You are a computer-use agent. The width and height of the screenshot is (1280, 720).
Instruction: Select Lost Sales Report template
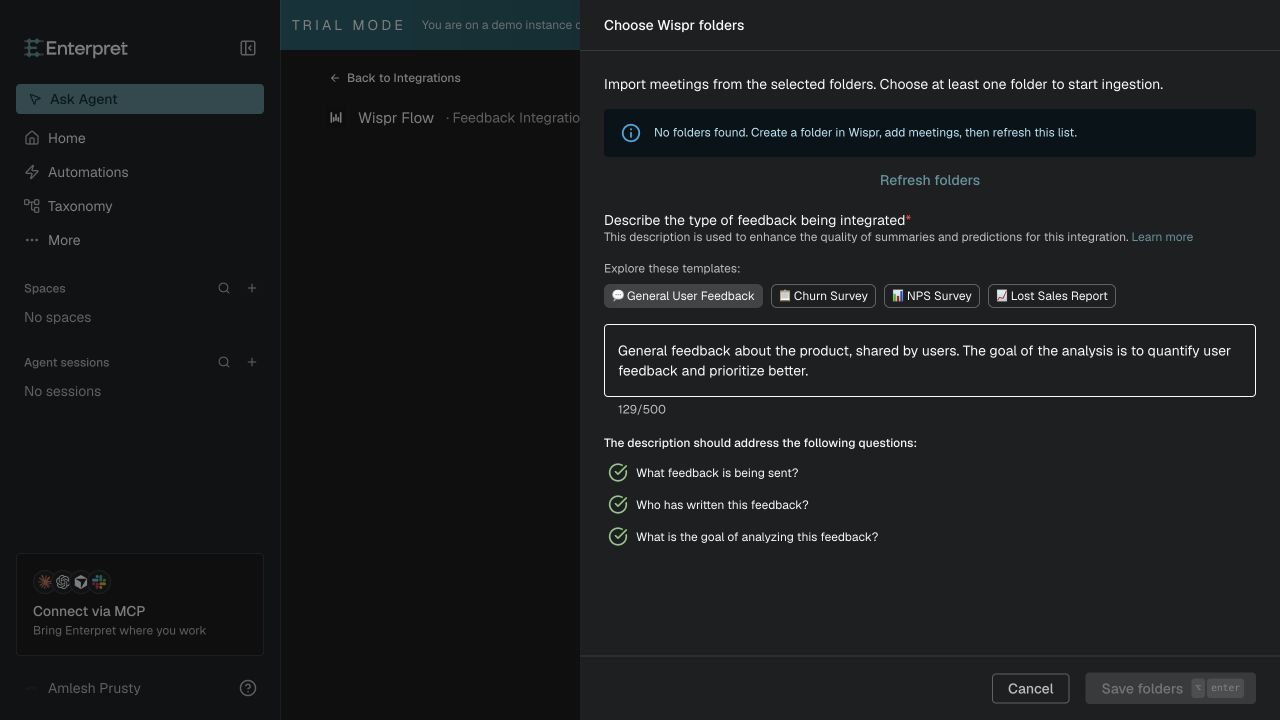1052,296
